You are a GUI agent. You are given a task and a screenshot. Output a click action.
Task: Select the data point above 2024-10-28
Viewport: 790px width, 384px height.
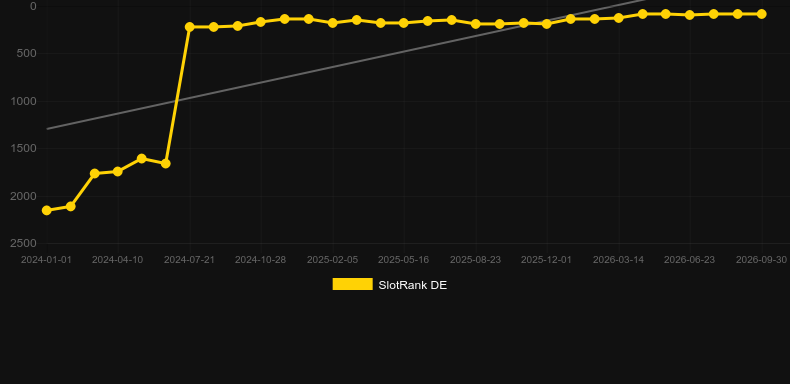[260, 22]
